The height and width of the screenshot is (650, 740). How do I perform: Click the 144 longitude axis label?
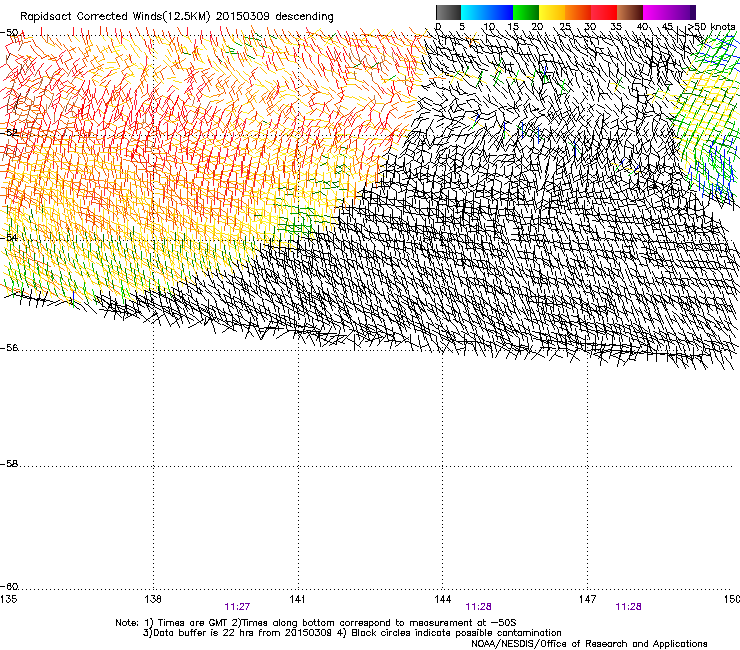442,599
